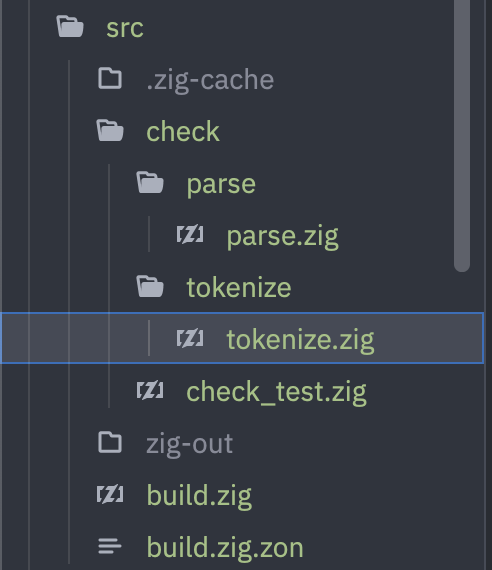492x570 pixels.
Task: Open build.zig file
Action: [x=199, y=497]
